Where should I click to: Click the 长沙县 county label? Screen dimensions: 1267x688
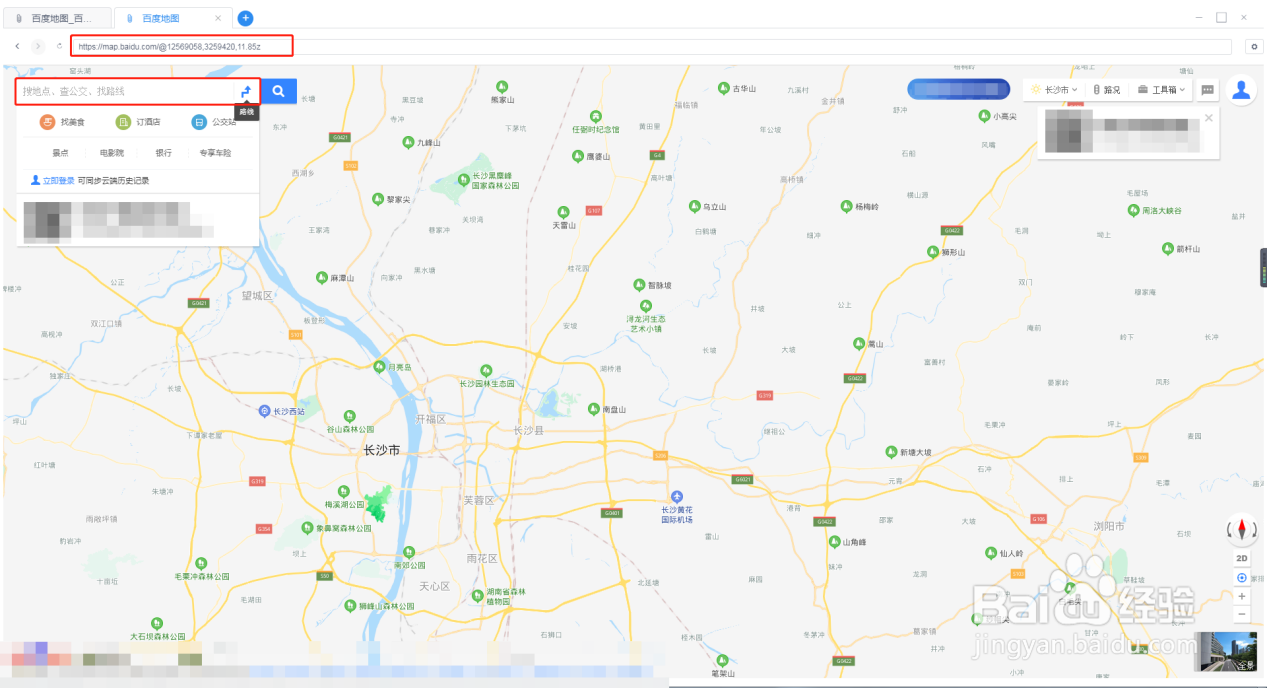(528, 430)
